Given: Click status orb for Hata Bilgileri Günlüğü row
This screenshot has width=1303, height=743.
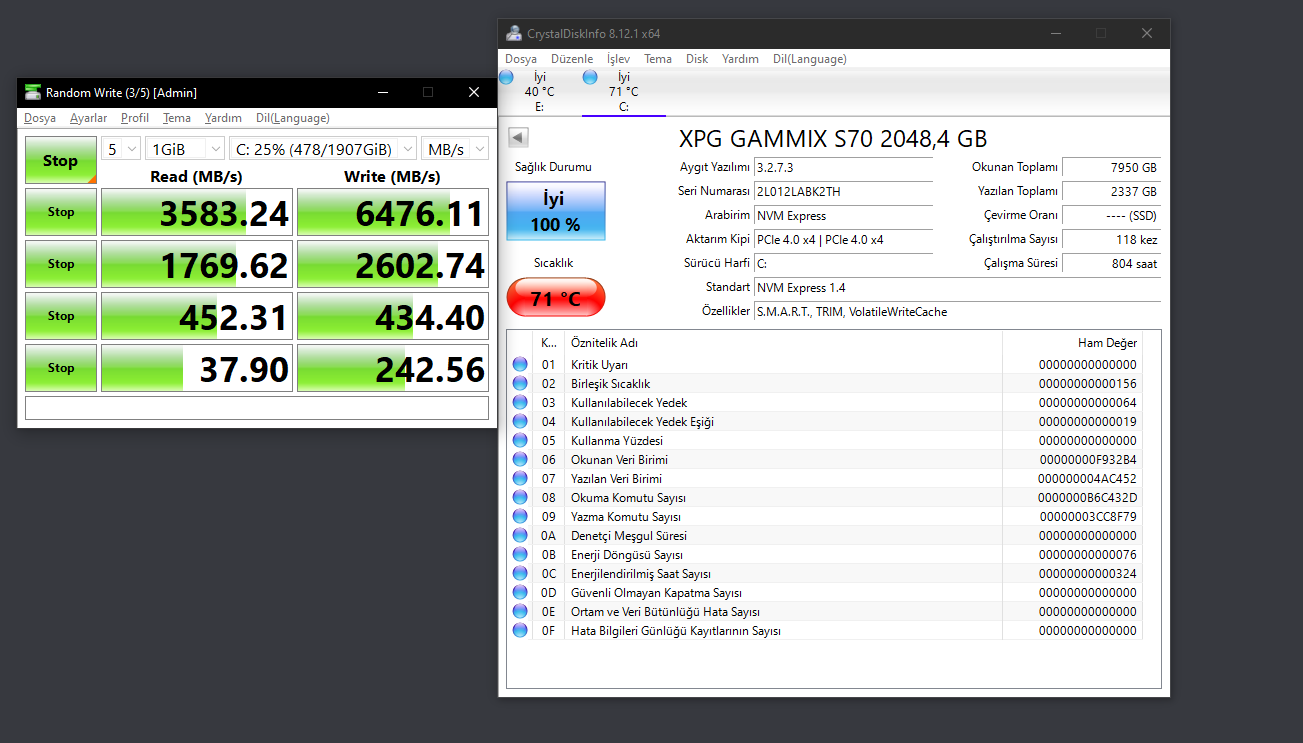Looking at the screenshot, I should (x=520, y=630).
